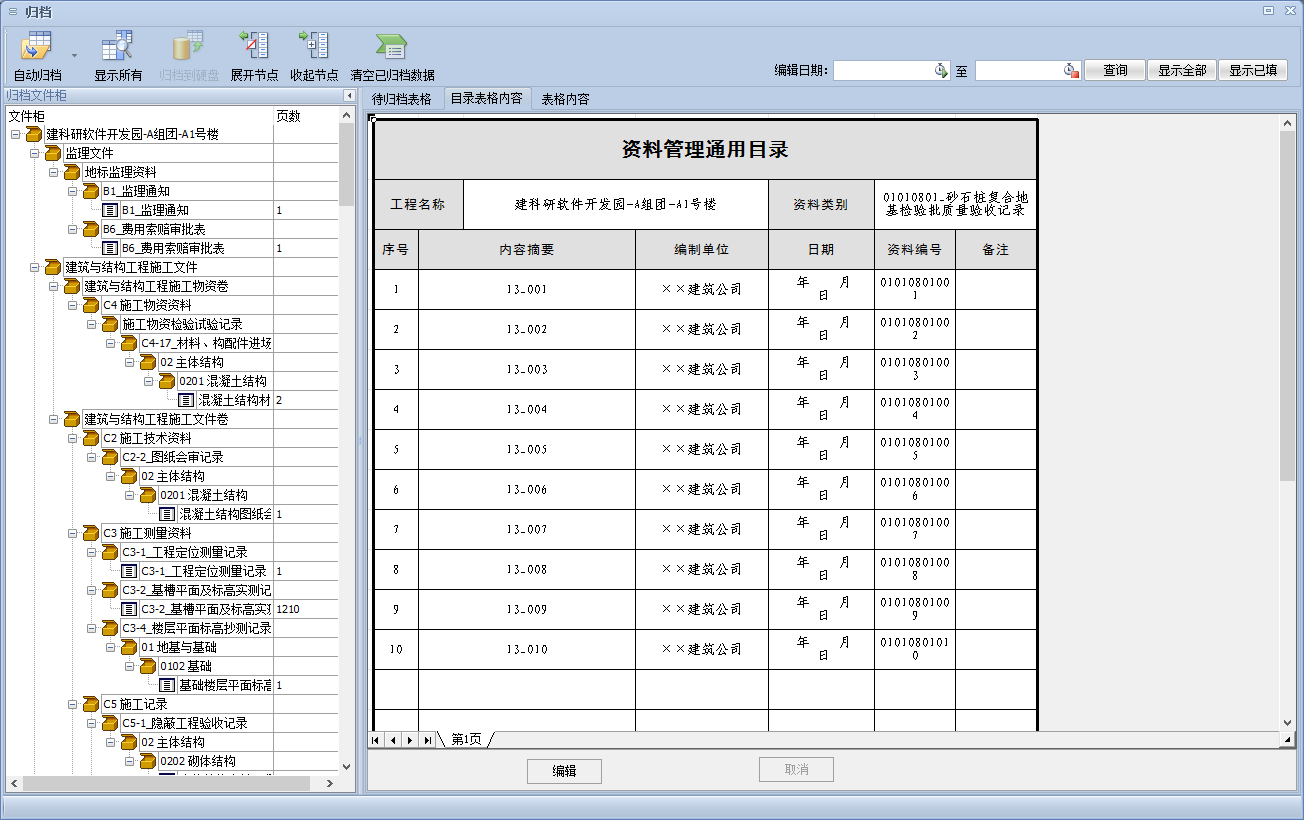The image size is (1304, 820).
Task: Open the end date calendar picker icon
Action: [x=1072, y=70]
